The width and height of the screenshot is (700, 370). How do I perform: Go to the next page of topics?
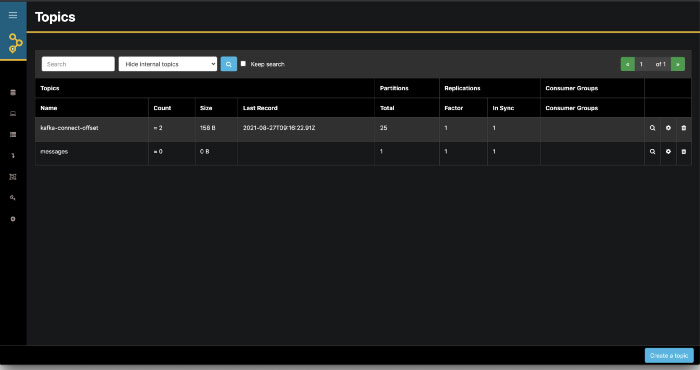(x=678, y=64)
